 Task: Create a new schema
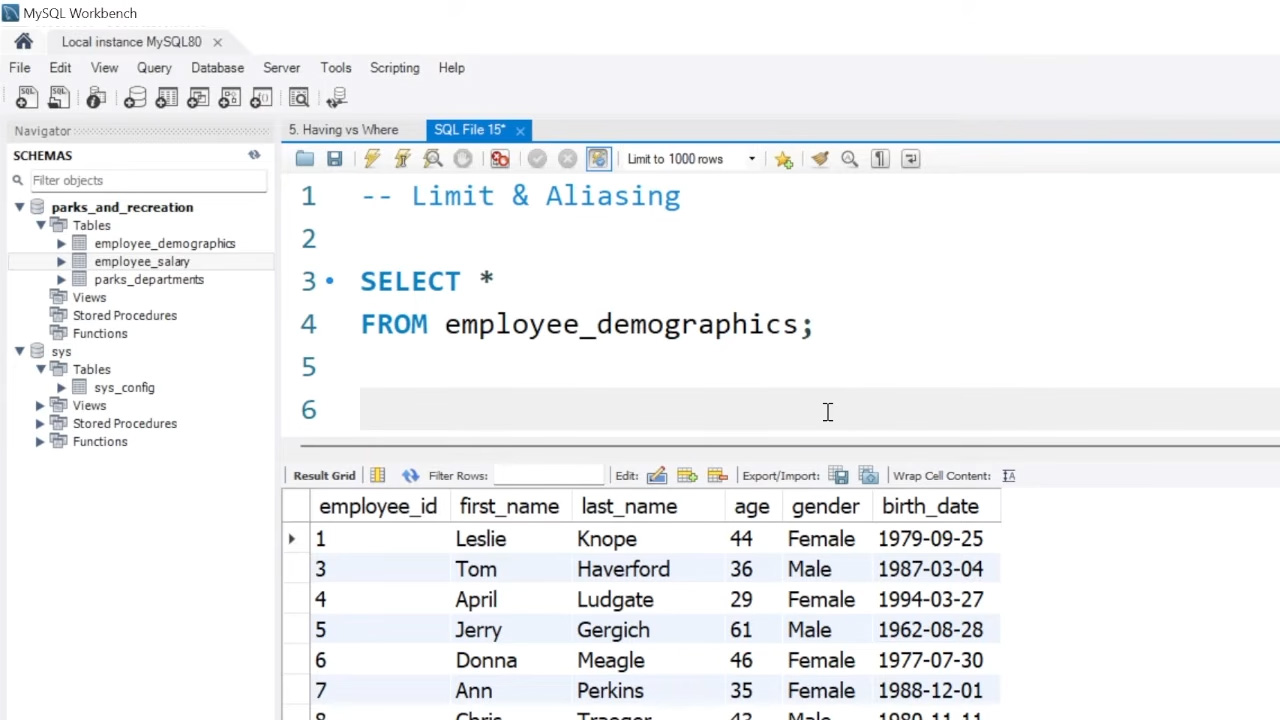point(135,98)
